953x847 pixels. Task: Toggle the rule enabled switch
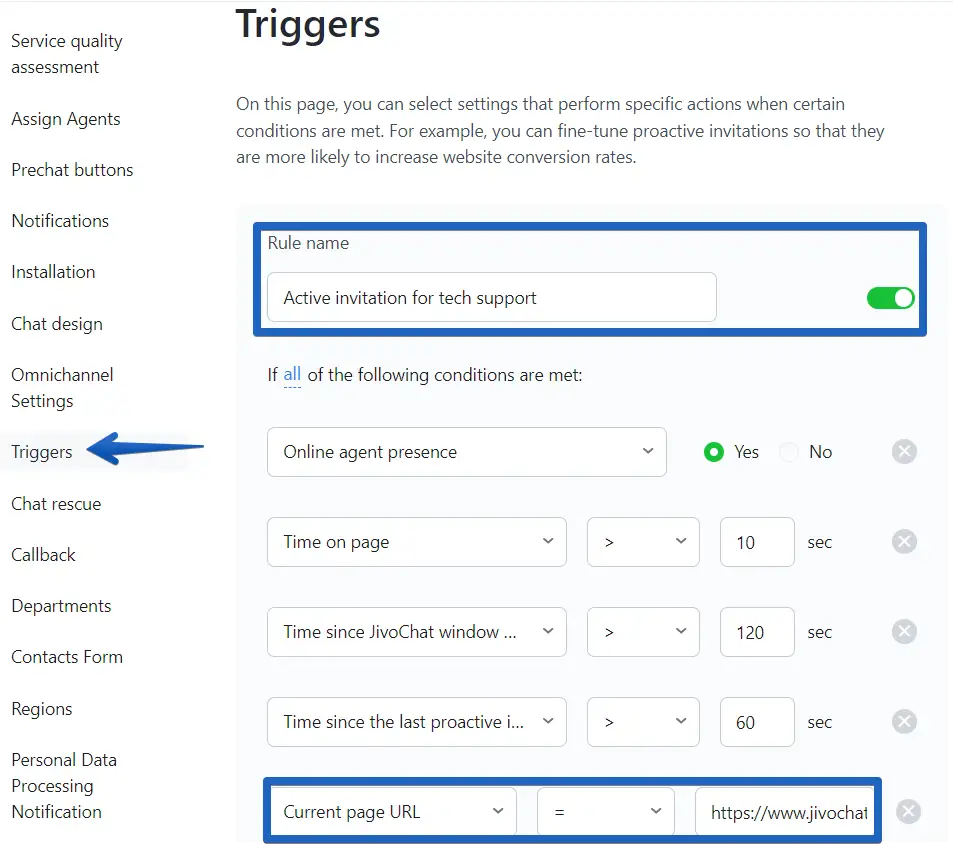(890, 298)
